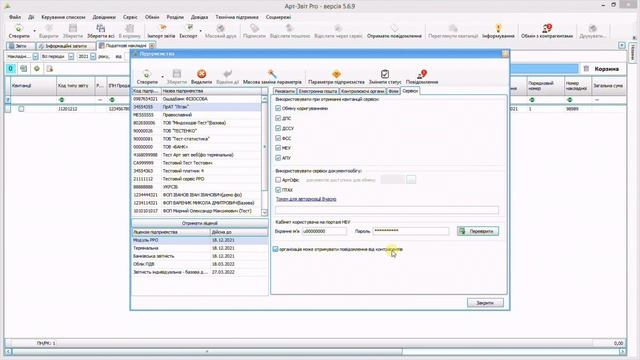Viewport: 640px width, 360px height.
Task: Open Корзина trash in main window
Action: pyautogui.click(x=602, y=69)
